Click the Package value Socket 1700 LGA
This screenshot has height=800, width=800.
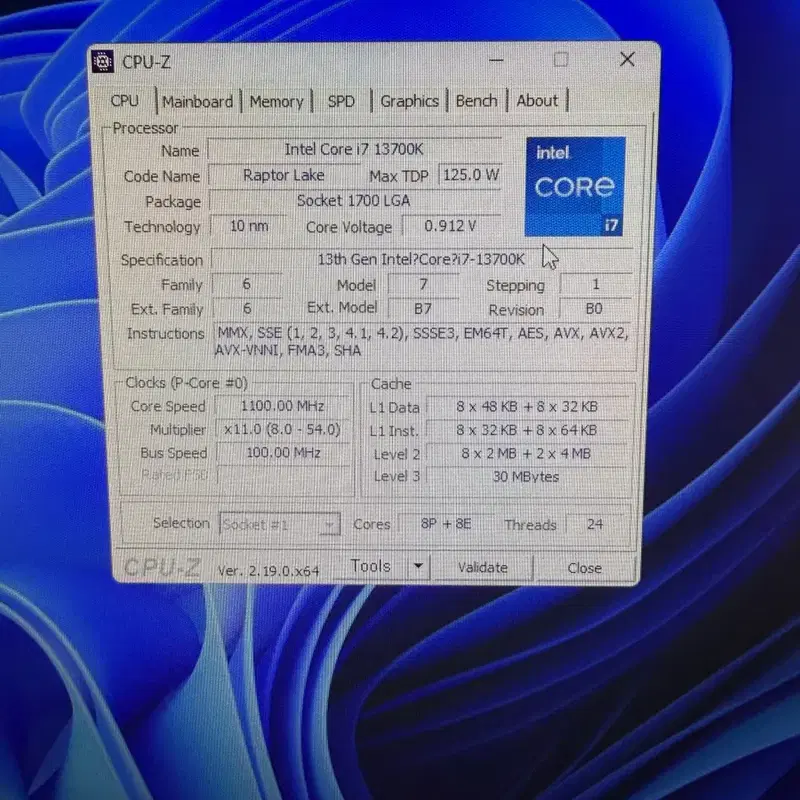point(354,201)
